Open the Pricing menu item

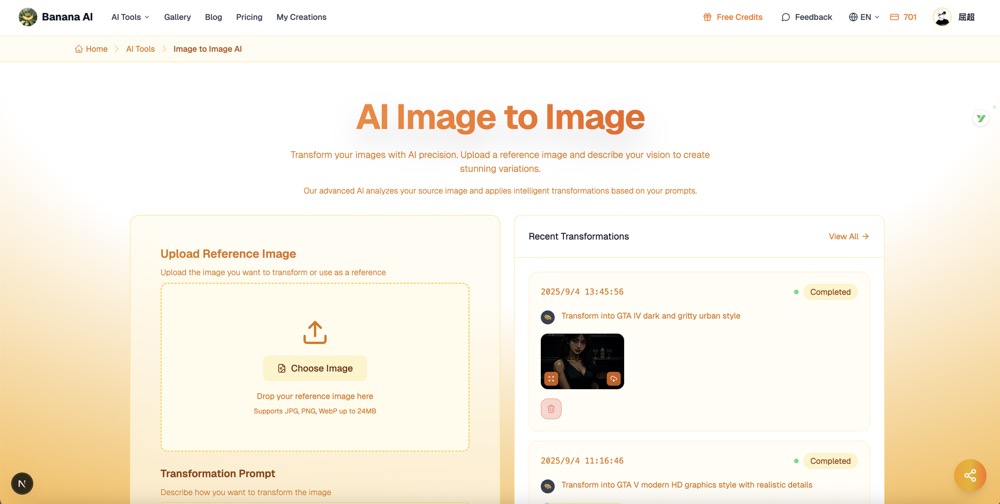249,17
